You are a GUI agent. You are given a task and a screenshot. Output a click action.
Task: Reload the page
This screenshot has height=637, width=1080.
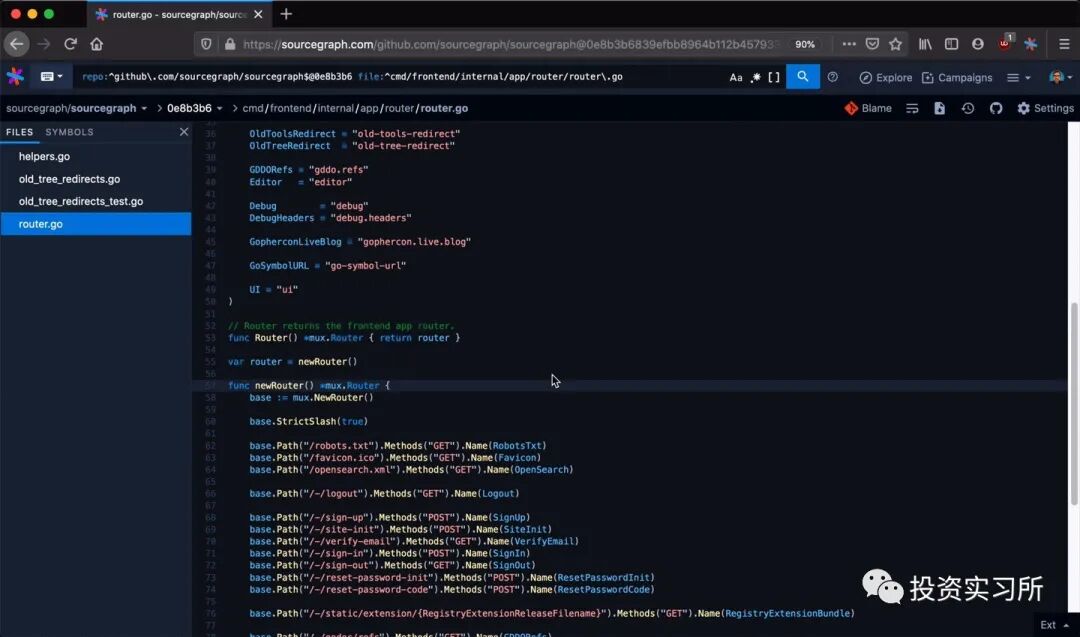pos(70,44)
